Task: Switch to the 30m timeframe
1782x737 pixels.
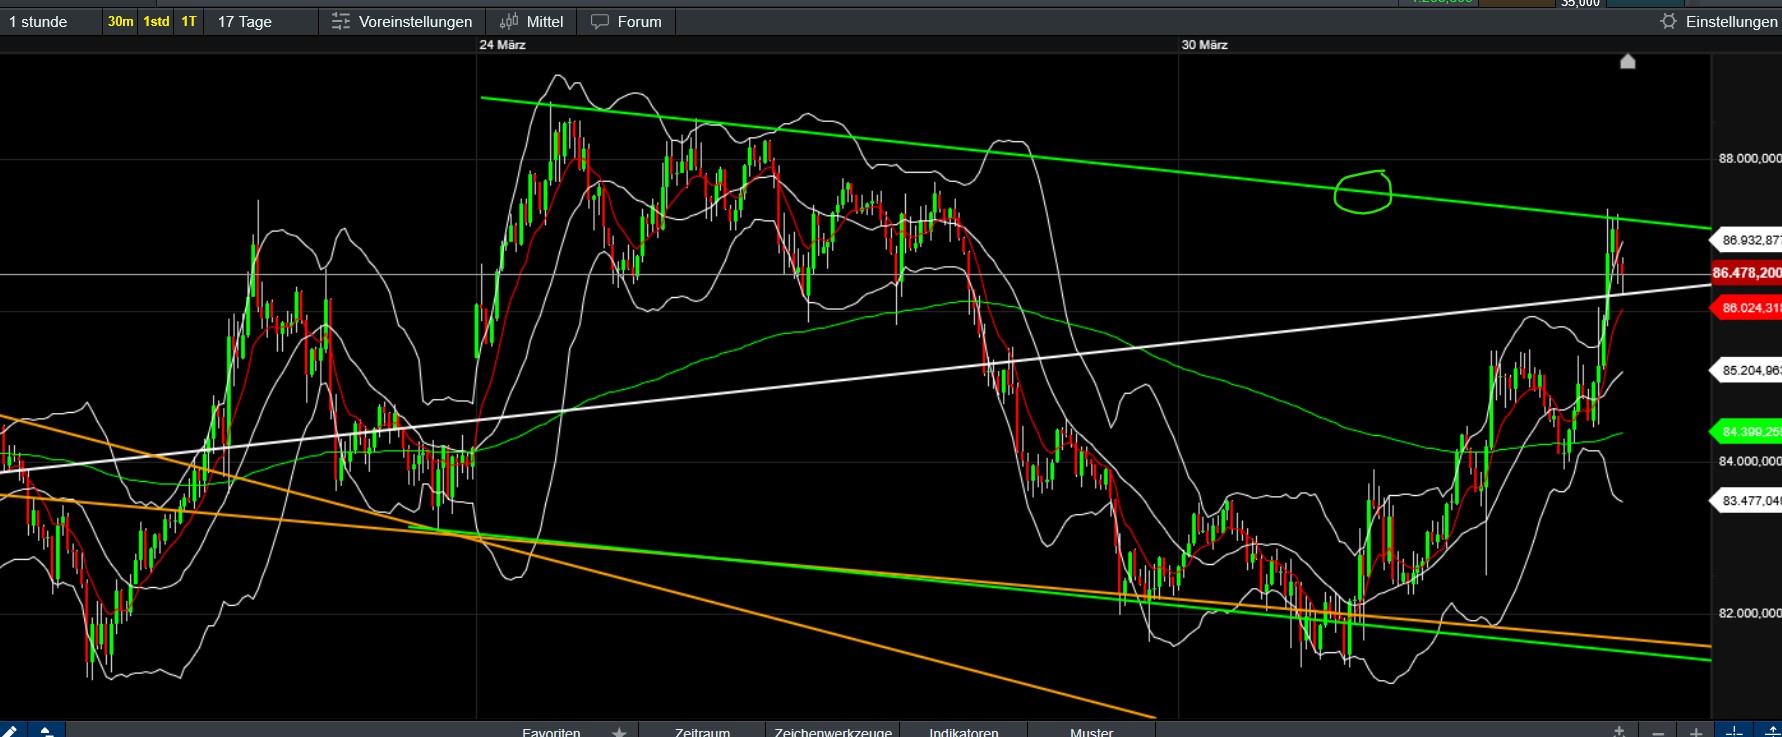Action: pyautogui.click(x=120, y=21)
